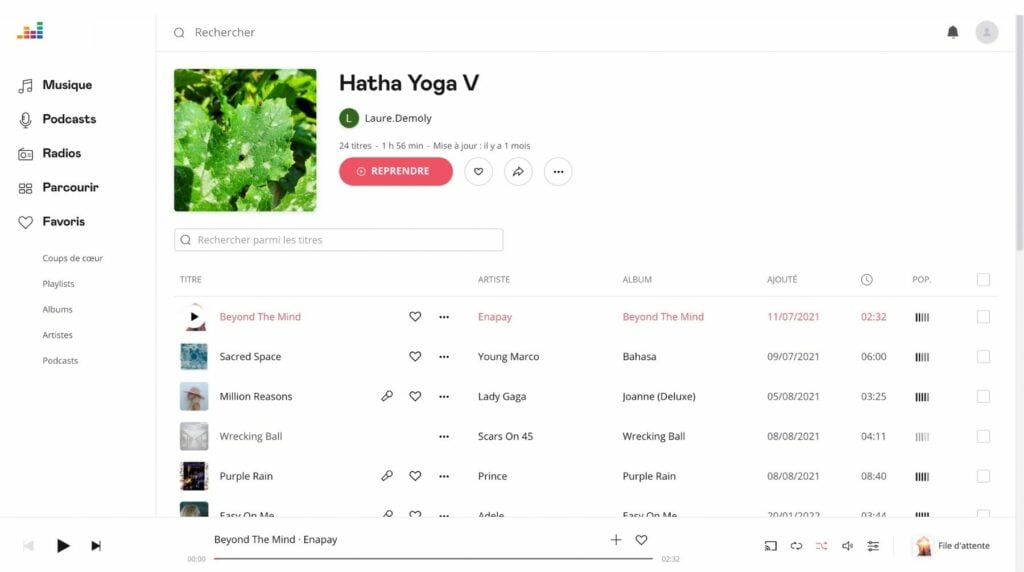This screenshot has width=1024, height=572.
Task: Check the Wrecking Ball row checkbox
Action: tap(983, 436)
